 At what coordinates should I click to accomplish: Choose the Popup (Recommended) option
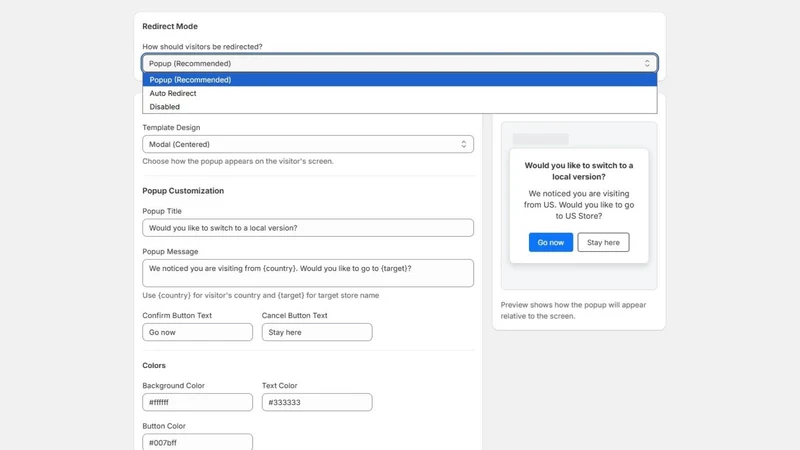click(x=399, y=80)
